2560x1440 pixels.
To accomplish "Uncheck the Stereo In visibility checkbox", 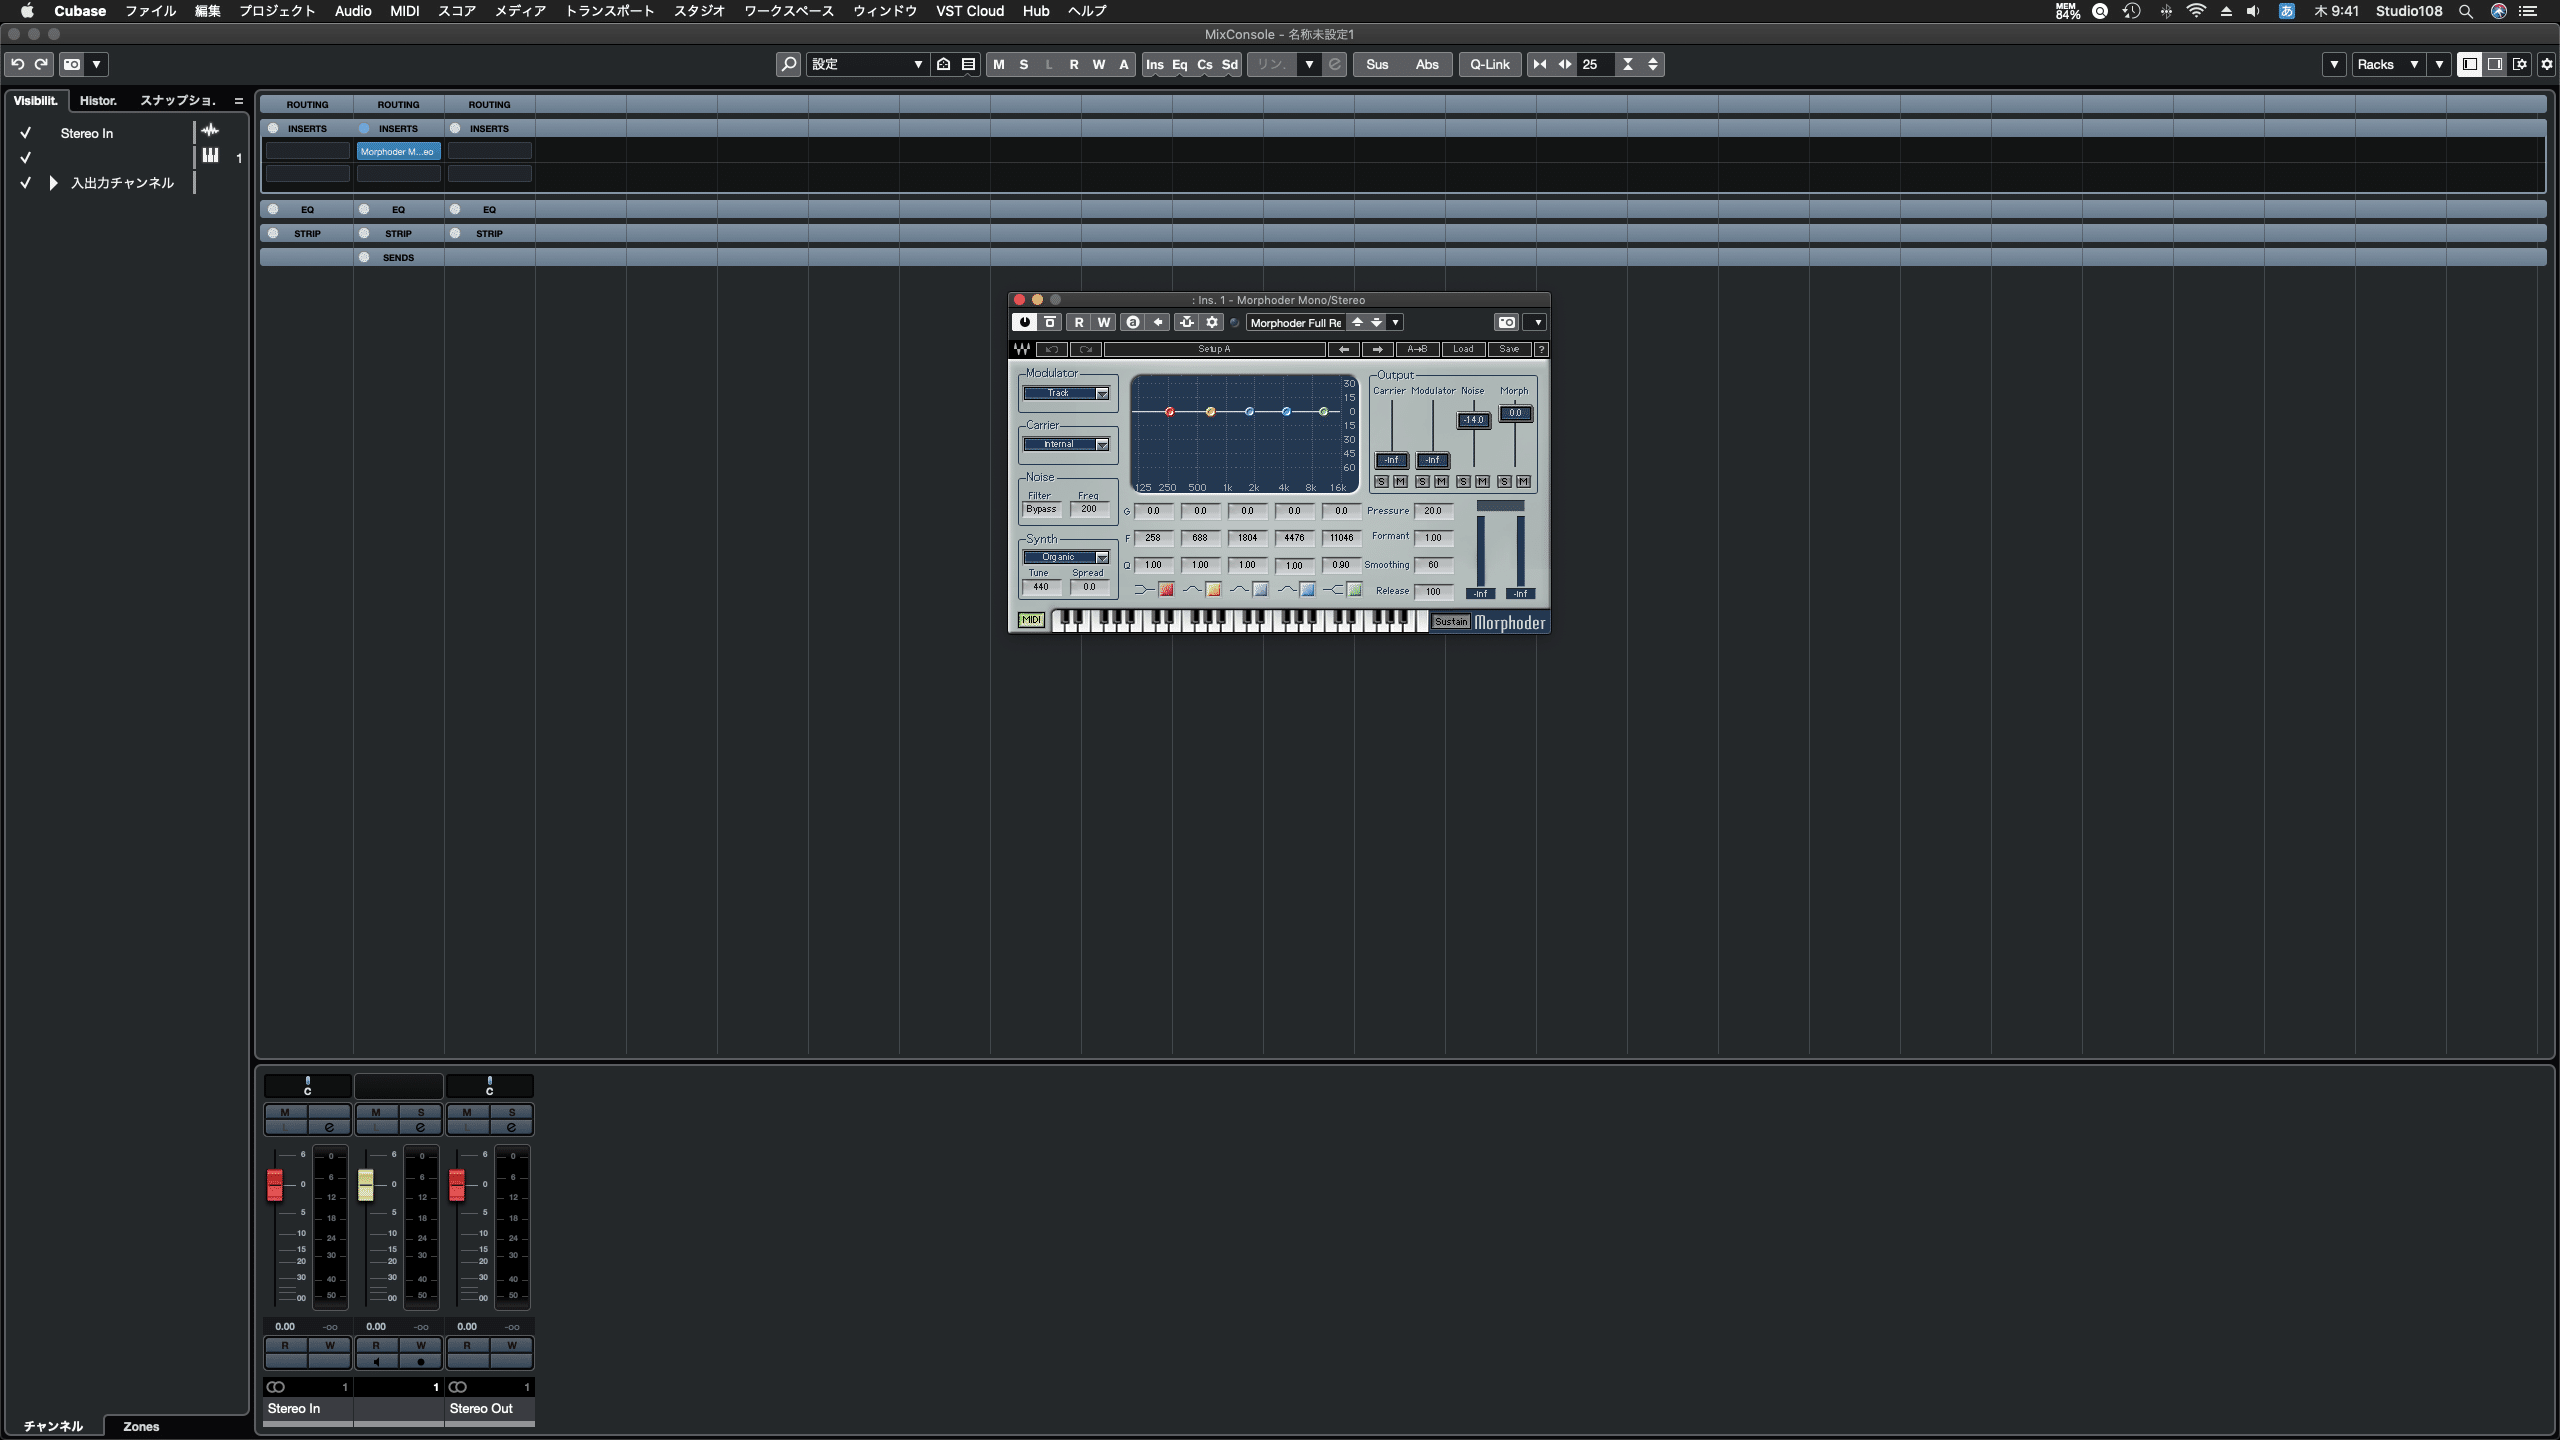I will [x=26, y=132].
